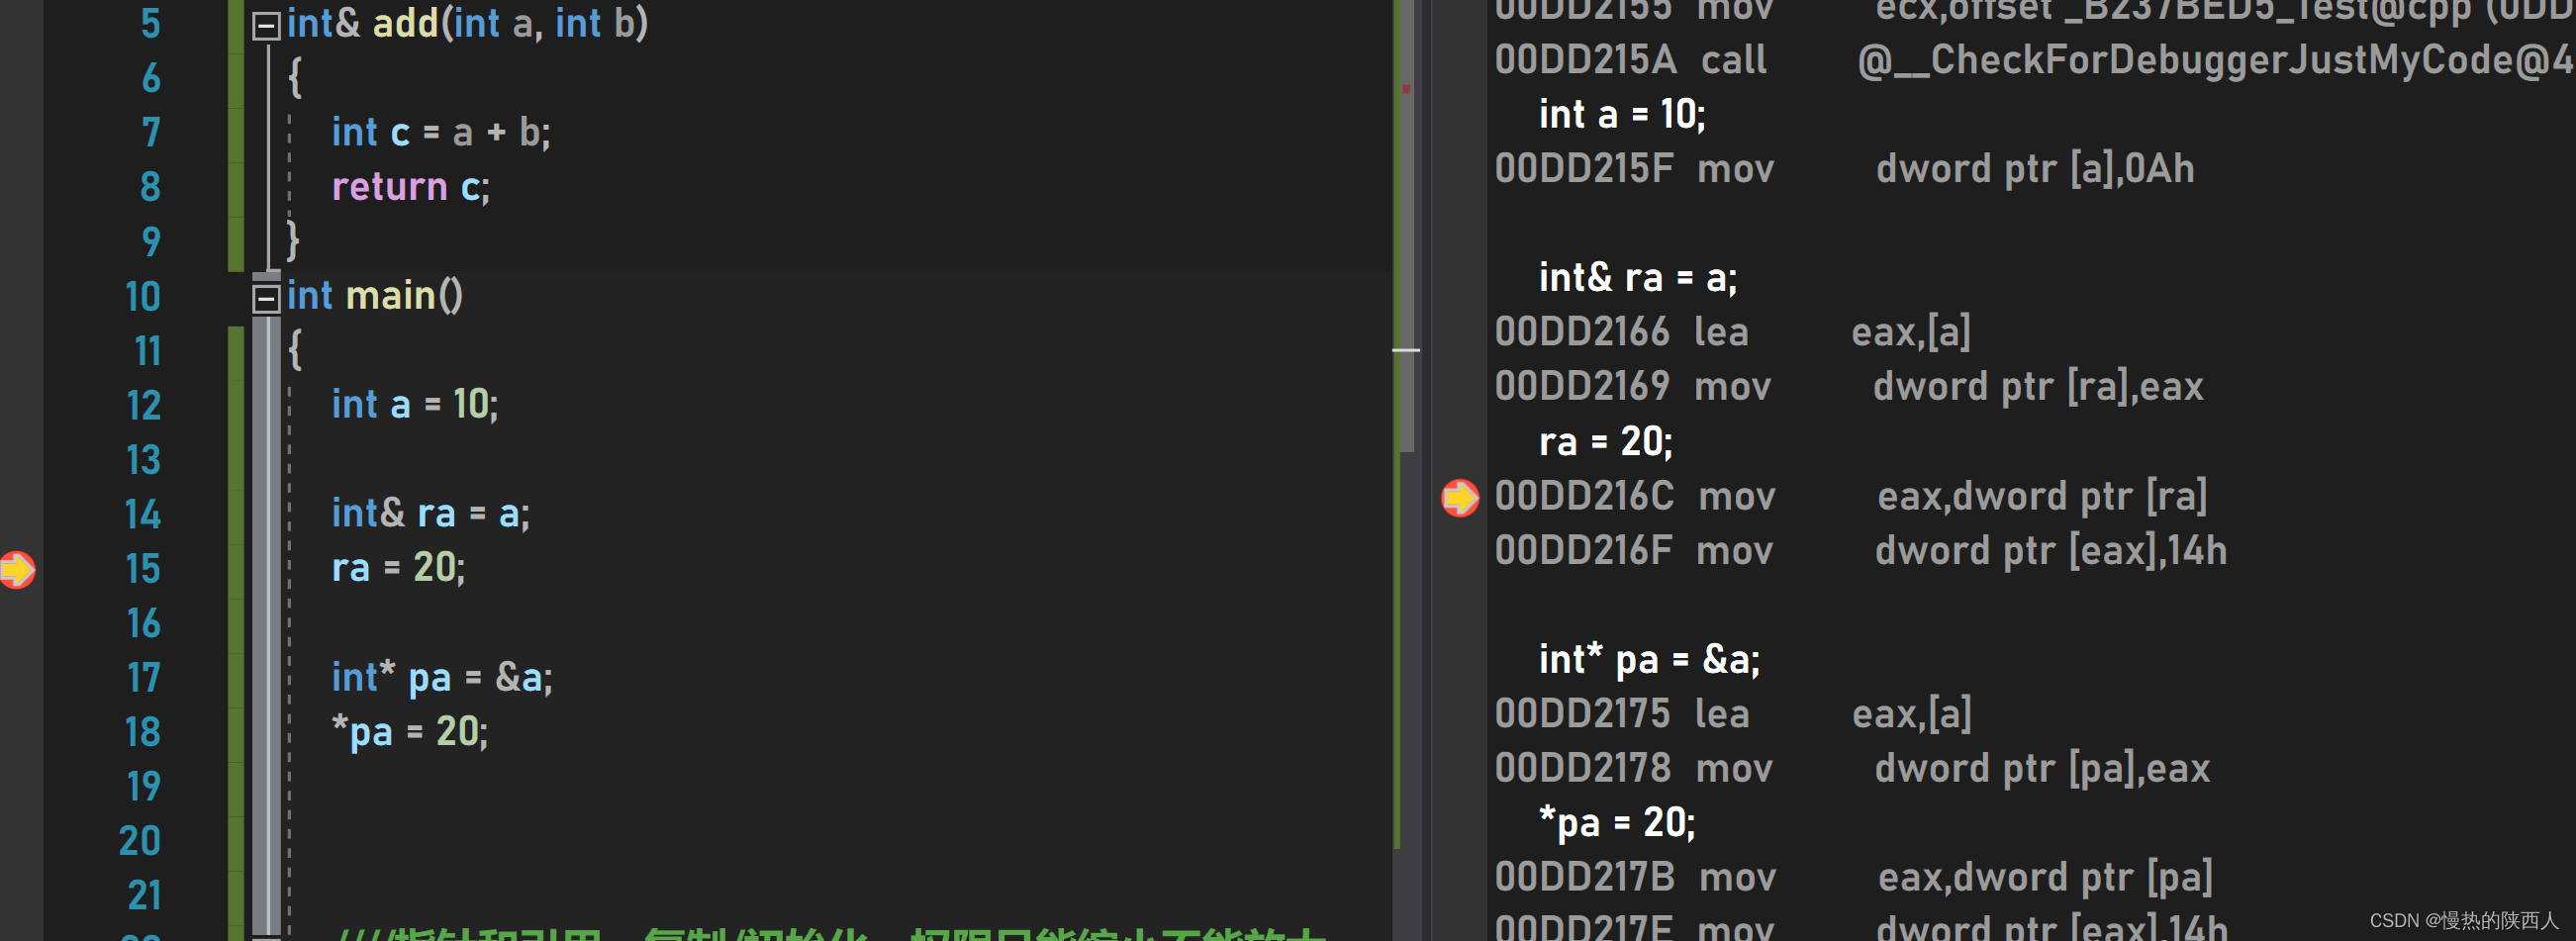2576x941 pixels.
Task: Collapse the add function fold marker
Action: point(265,25)
